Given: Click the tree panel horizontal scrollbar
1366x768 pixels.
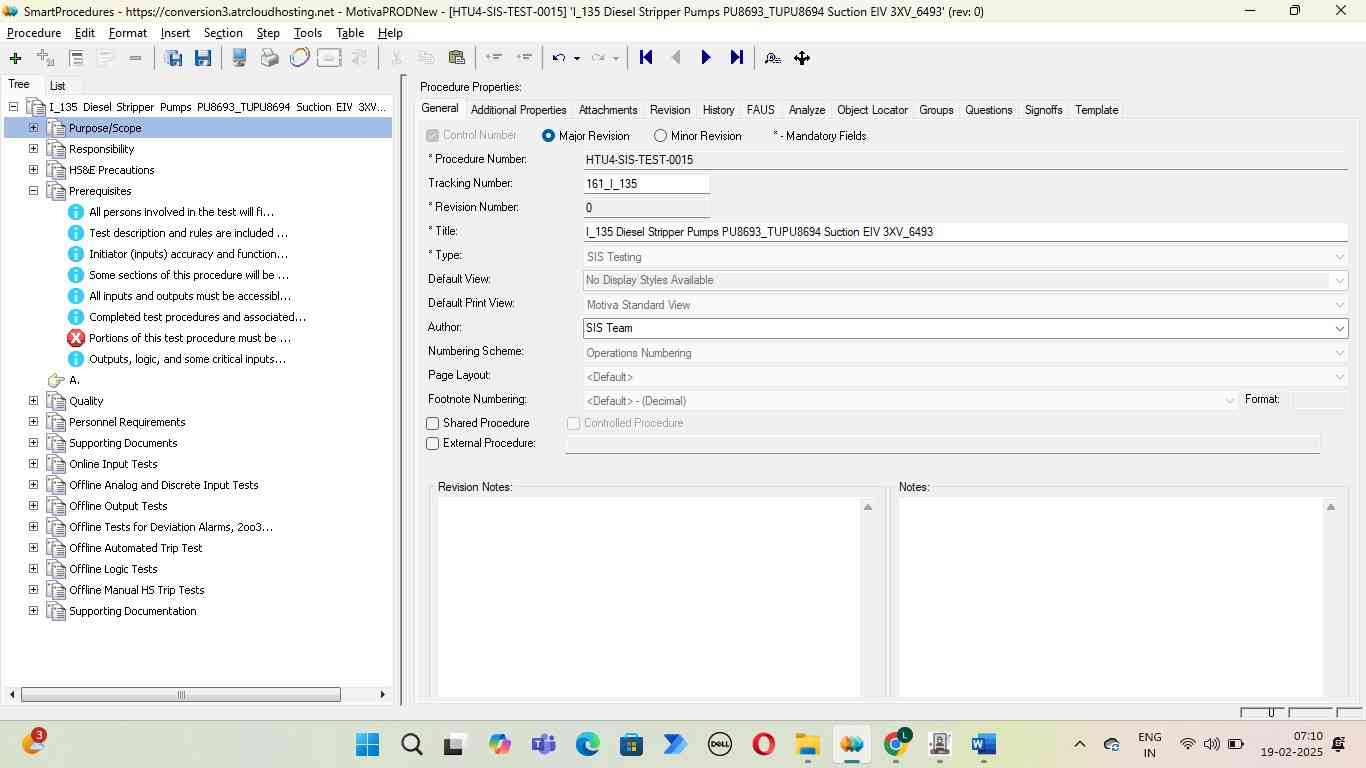Looking at the screenshot, I should pos(180,694).
